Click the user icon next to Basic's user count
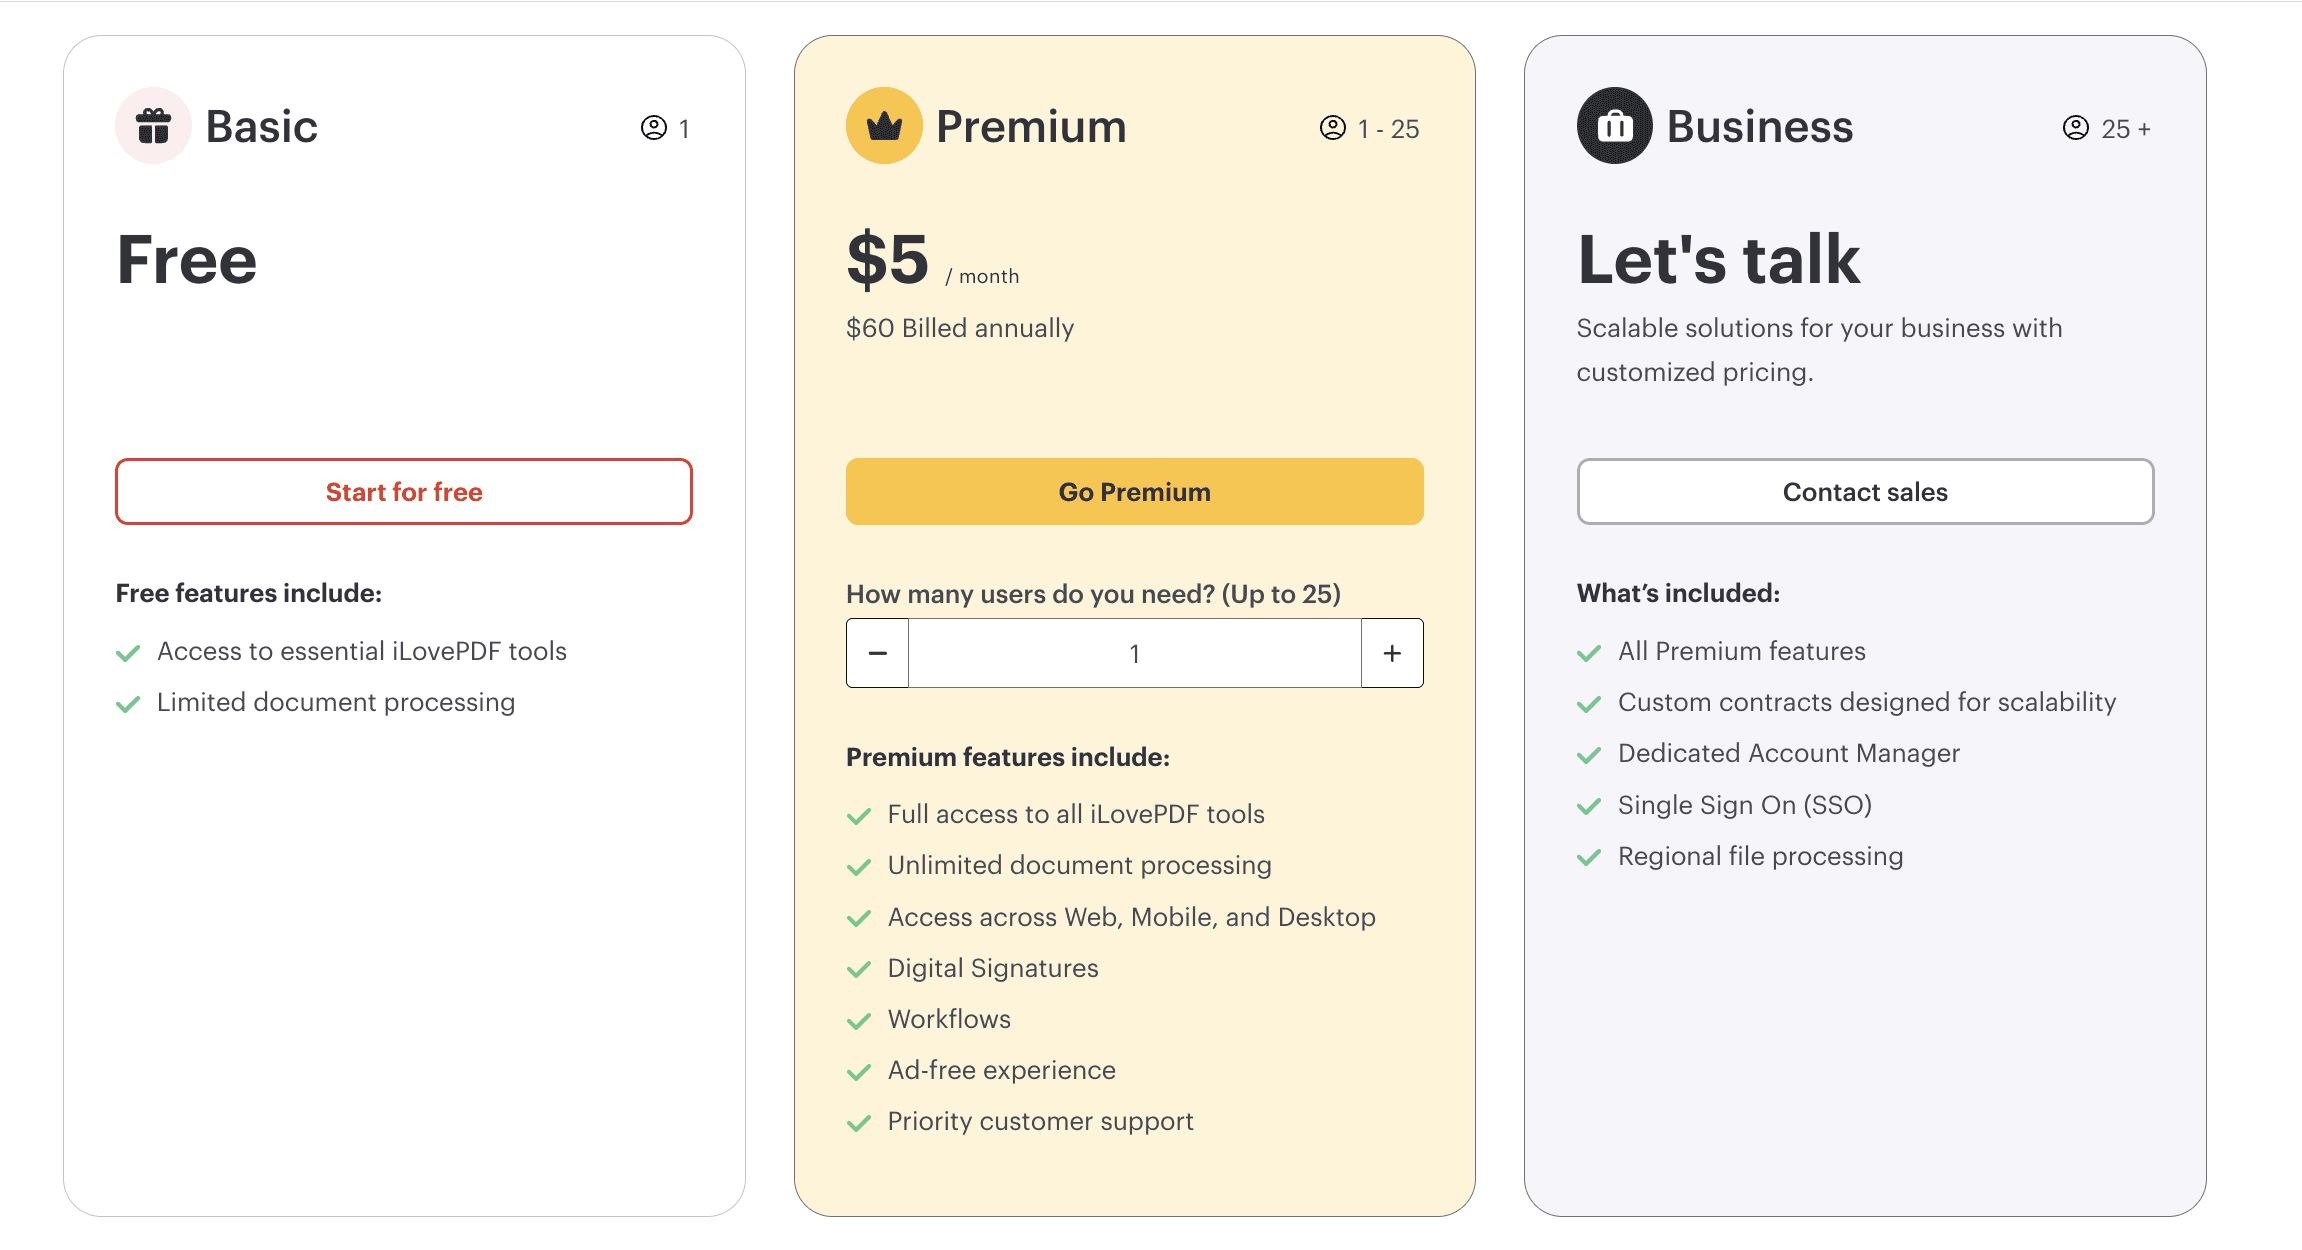Image resolution: width=2302 pixels, height=1250 pixels. click(x=655, y=128)
